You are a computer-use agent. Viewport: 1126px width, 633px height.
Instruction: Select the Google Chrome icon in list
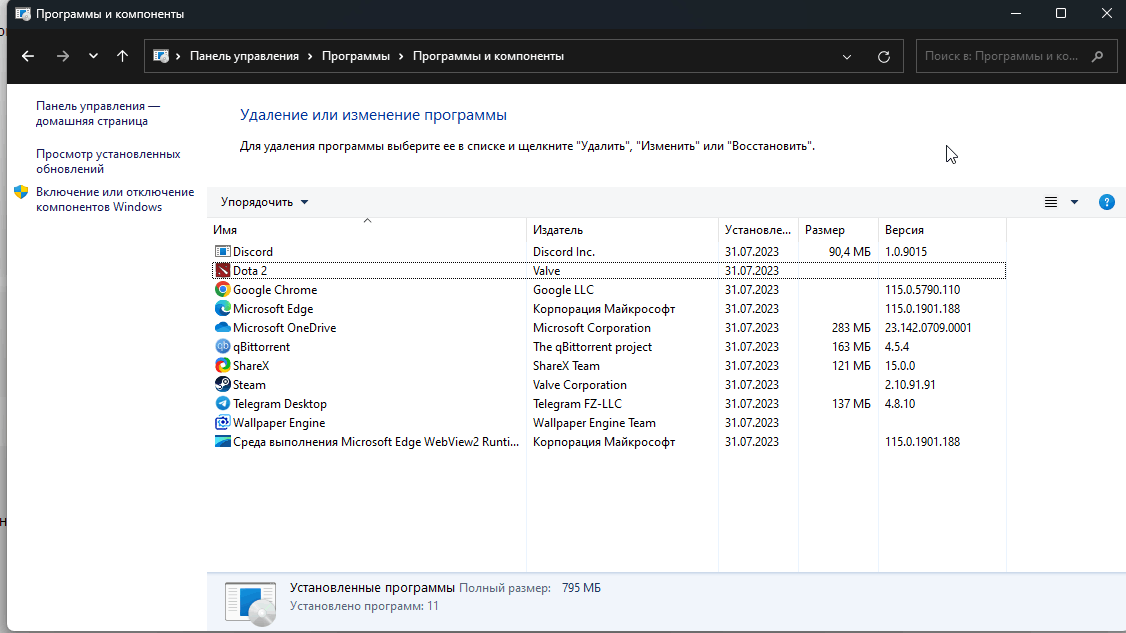(x=223, y=290)
